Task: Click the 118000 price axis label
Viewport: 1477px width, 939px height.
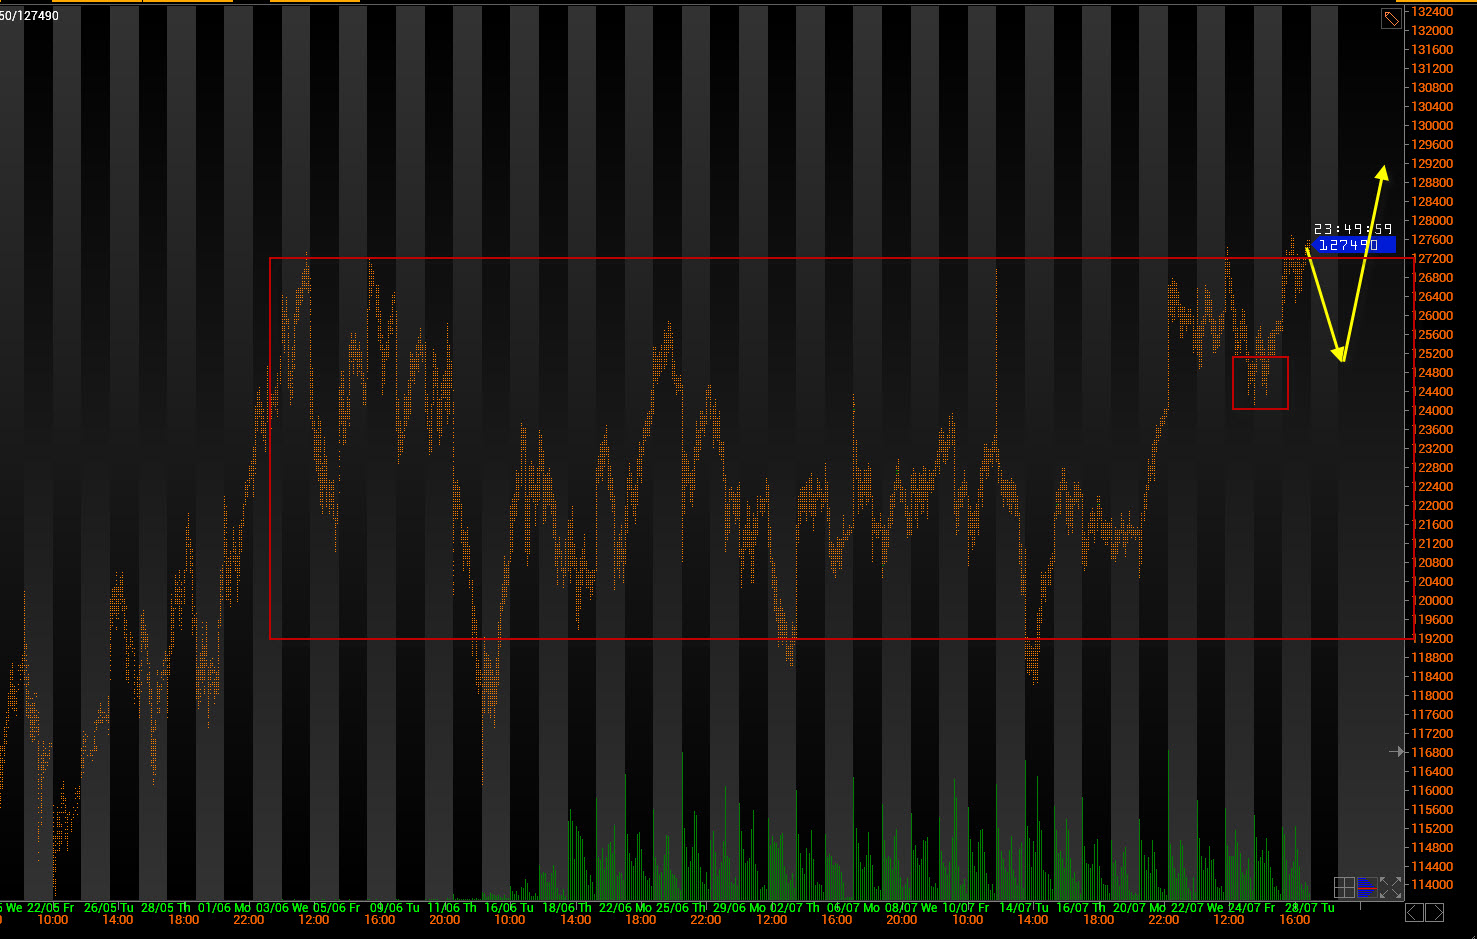Action: click(1432, 696)
